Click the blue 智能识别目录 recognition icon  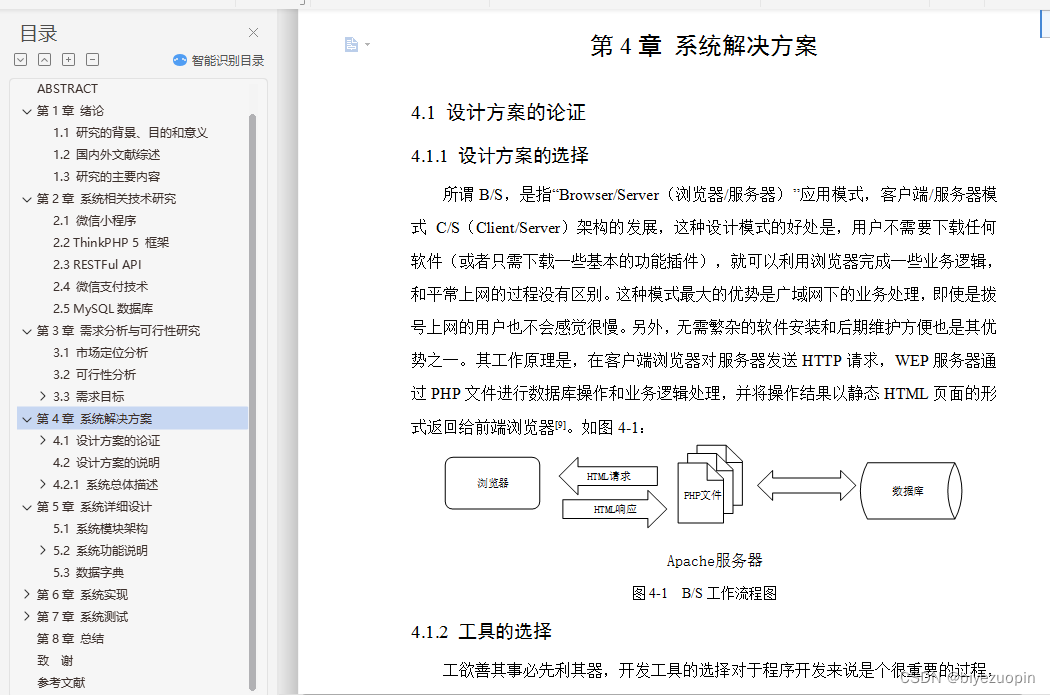click(179, 59)
